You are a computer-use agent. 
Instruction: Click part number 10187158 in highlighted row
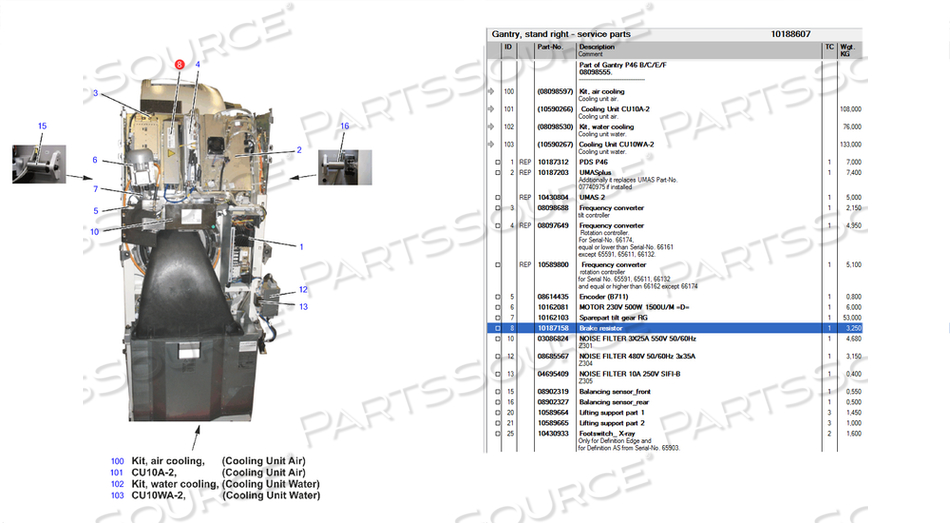553,328
